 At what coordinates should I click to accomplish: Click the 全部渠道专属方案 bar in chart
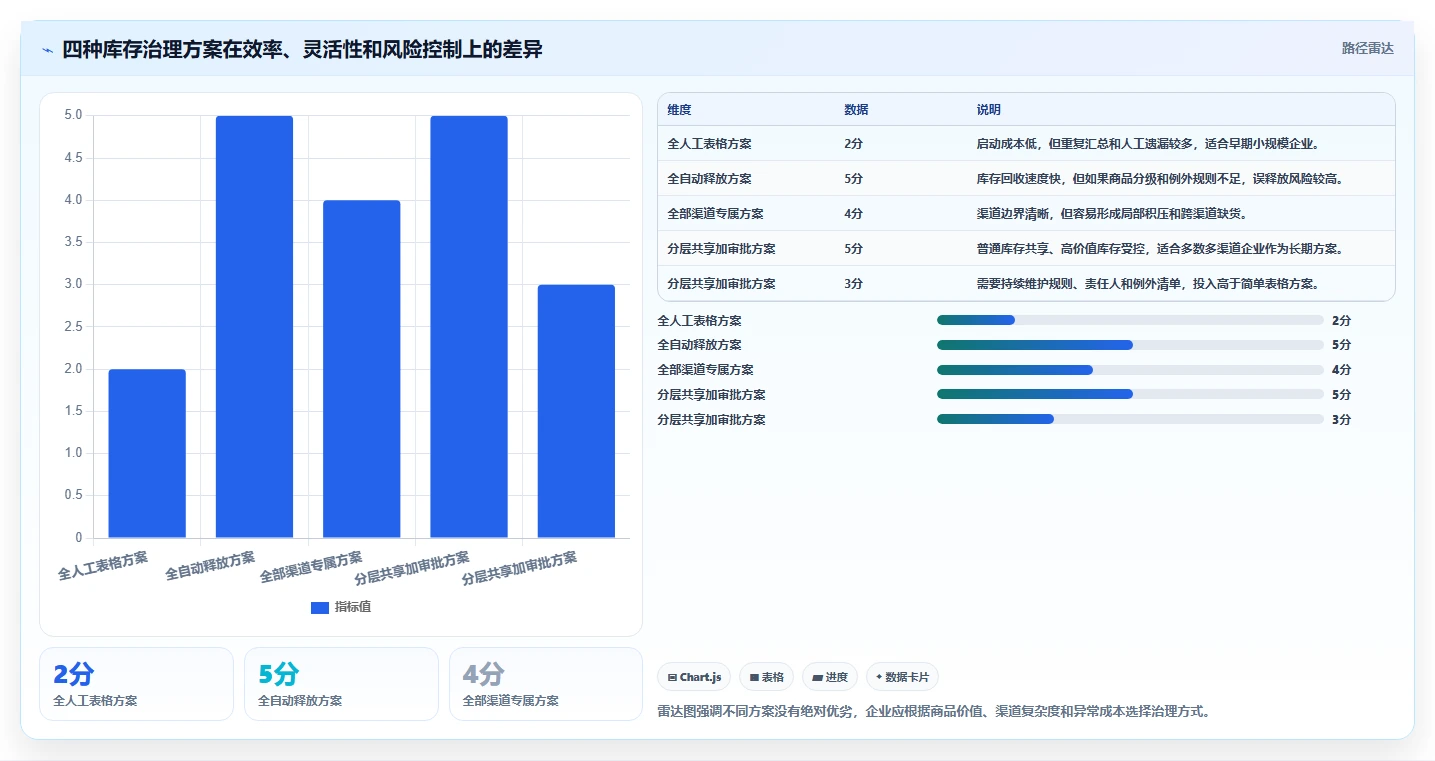361,369
